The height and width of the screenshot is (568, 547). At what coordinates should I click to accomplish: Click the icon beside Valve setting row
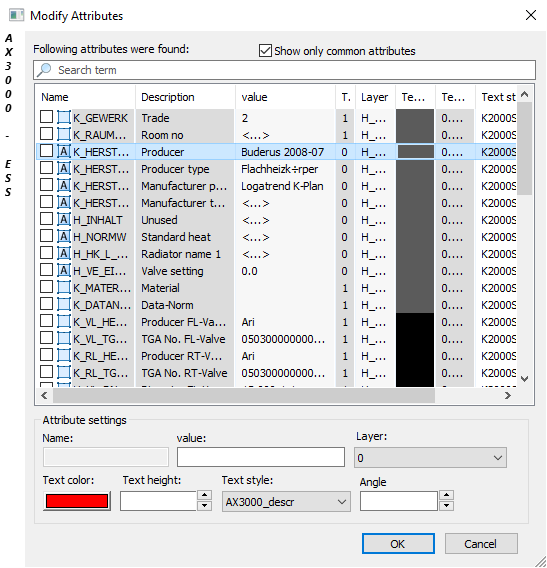tap(64, 271)
